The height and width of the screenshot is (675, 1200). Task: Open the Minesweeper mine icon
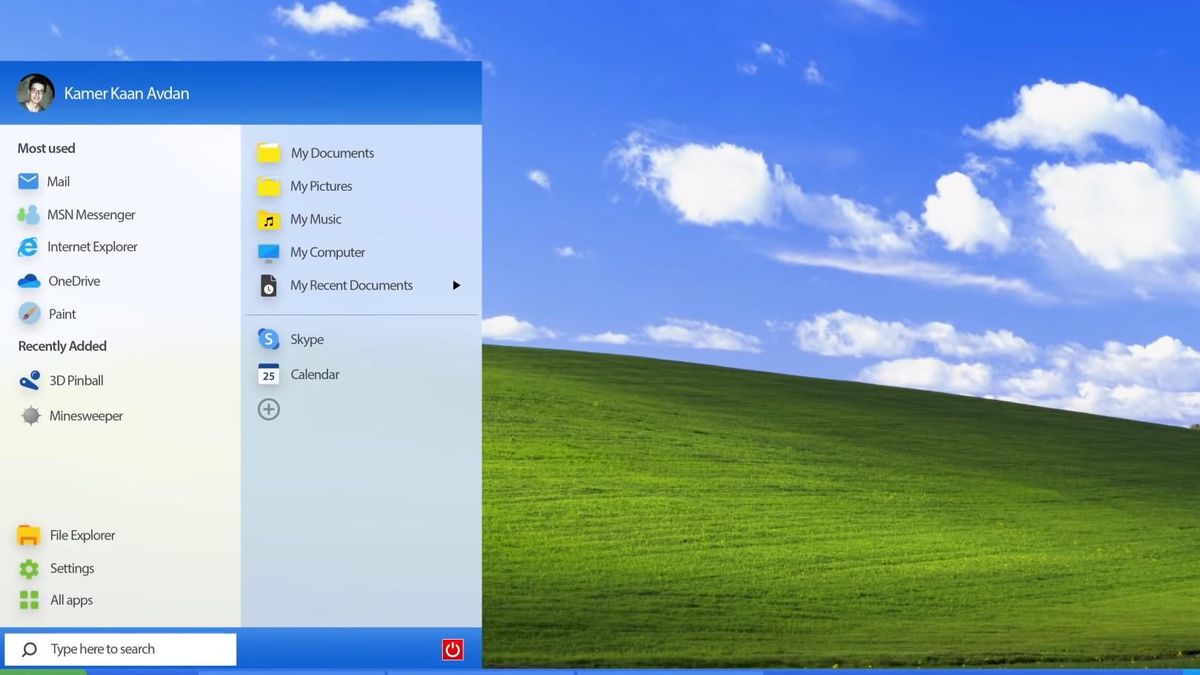click(31, 416)
